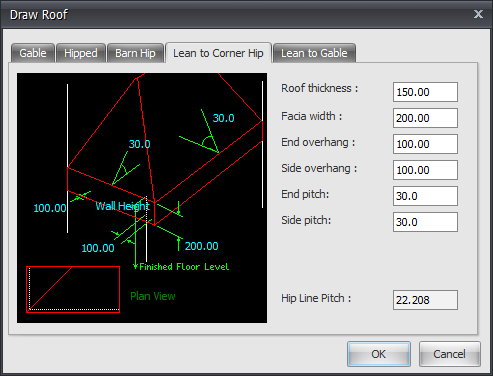Select the Side overhang input field
This screenshot has width=493, height=376.
point(425,170)
